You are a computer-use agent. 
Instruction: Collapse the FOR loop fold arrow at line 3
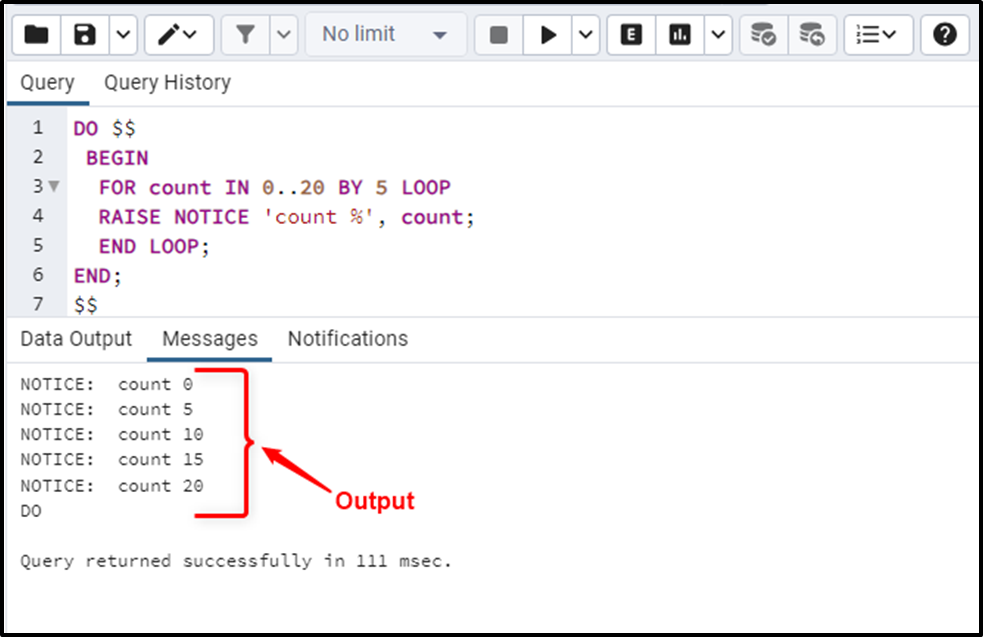click(x=55, y=186)
